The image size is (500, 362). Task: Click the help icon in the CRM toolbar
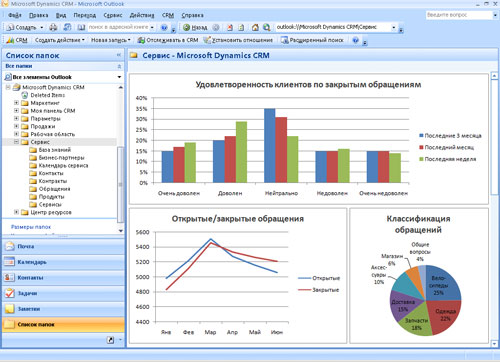(x=356, y=40)
